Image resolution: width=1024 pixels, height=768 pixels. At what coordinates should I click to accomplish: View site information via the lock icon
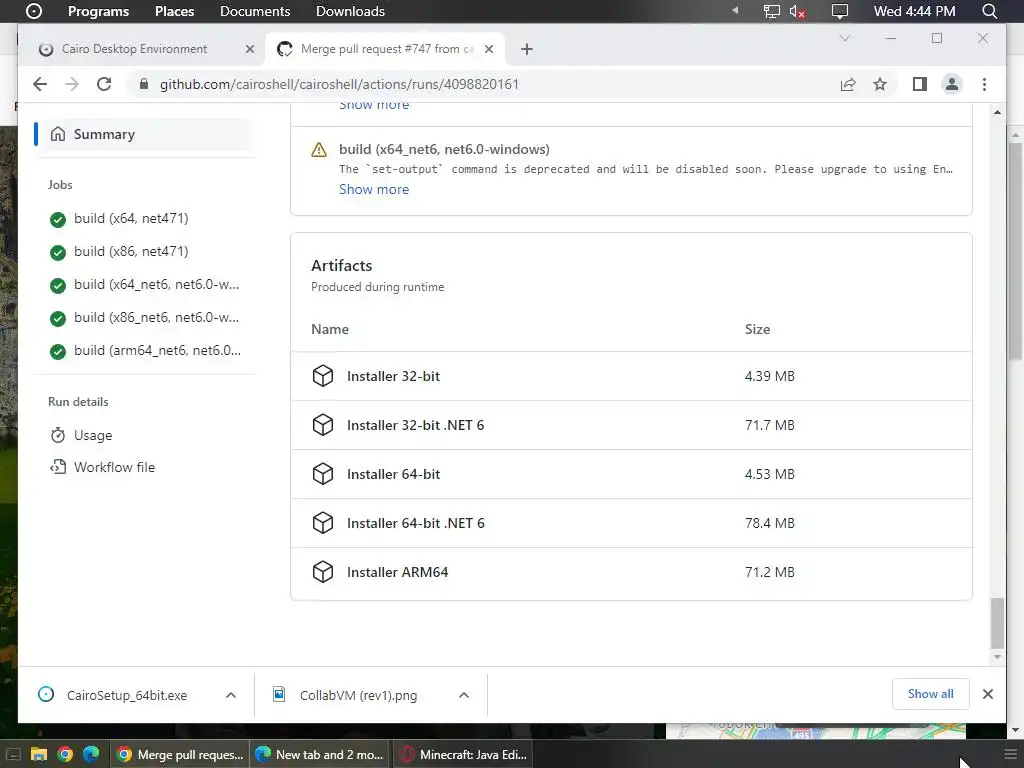[x=144, y=84]
